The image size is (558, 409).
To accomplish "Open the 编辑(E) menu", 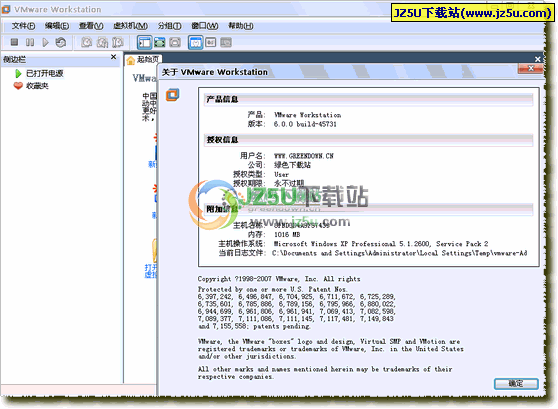I will 57,26.
